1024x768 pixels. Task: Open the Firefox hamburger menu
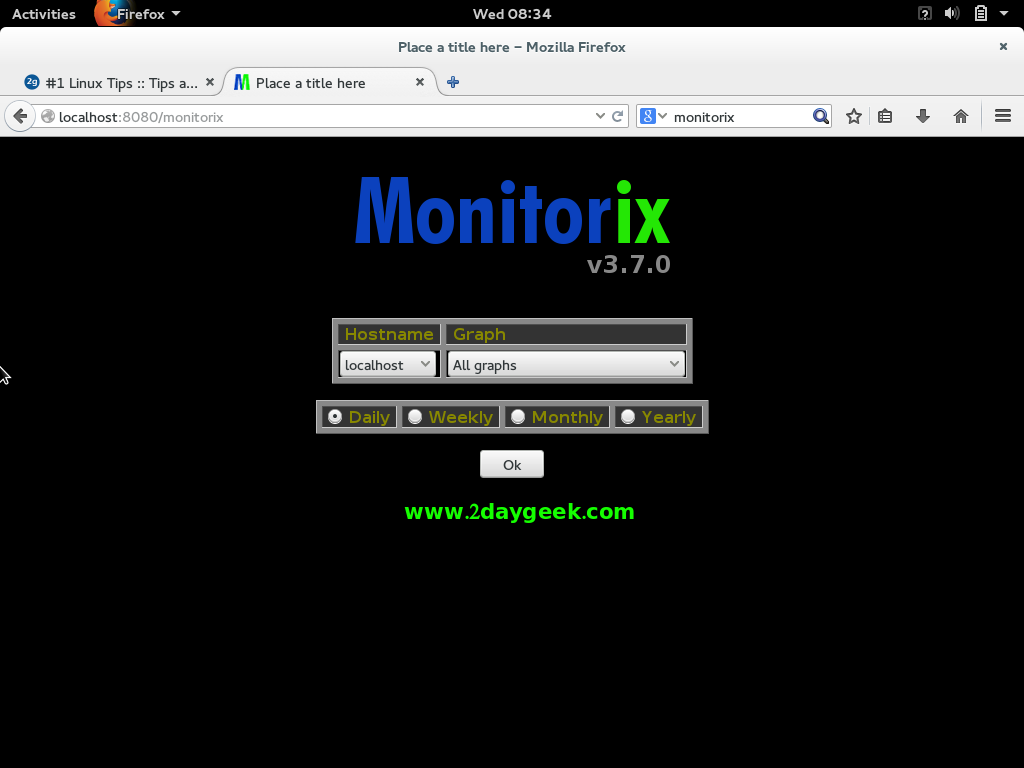pos(1003,116)
